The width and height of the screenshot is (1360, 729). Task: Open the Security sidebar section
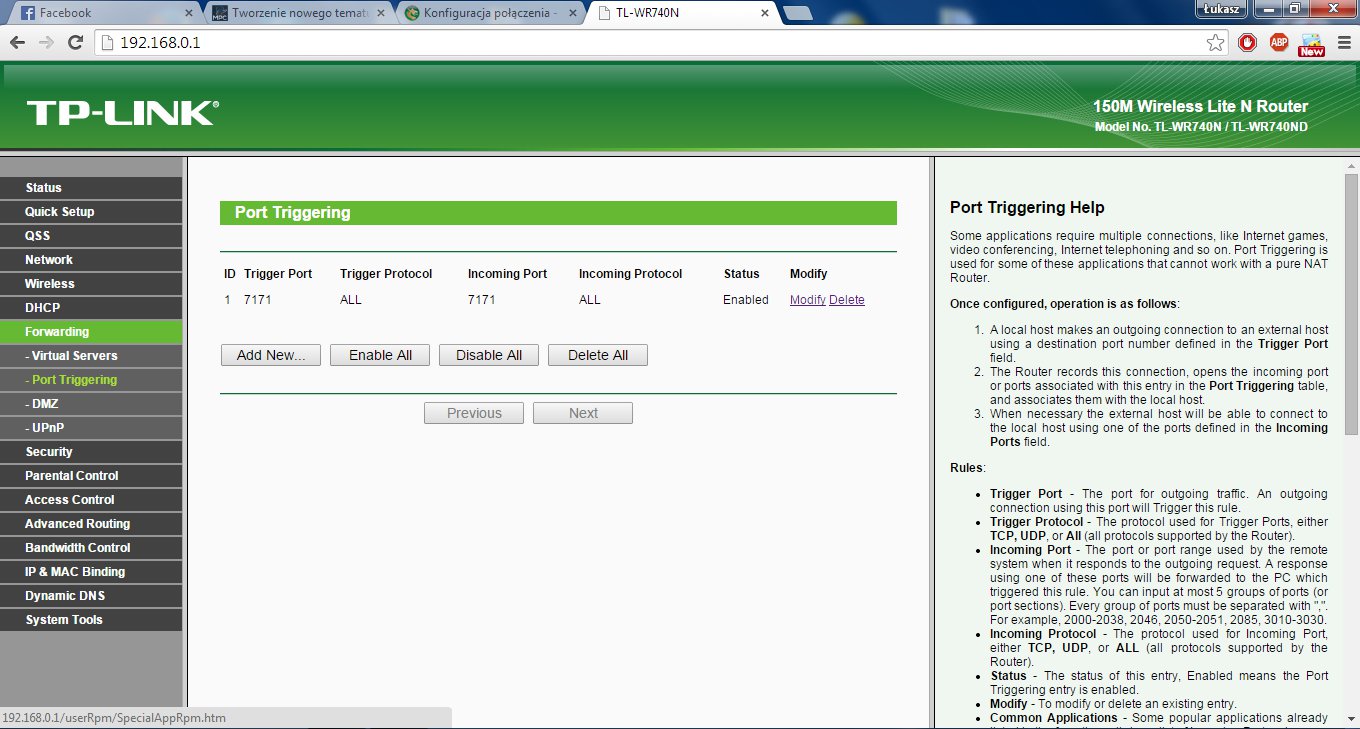pyautogui.click(x=91, y=452)
